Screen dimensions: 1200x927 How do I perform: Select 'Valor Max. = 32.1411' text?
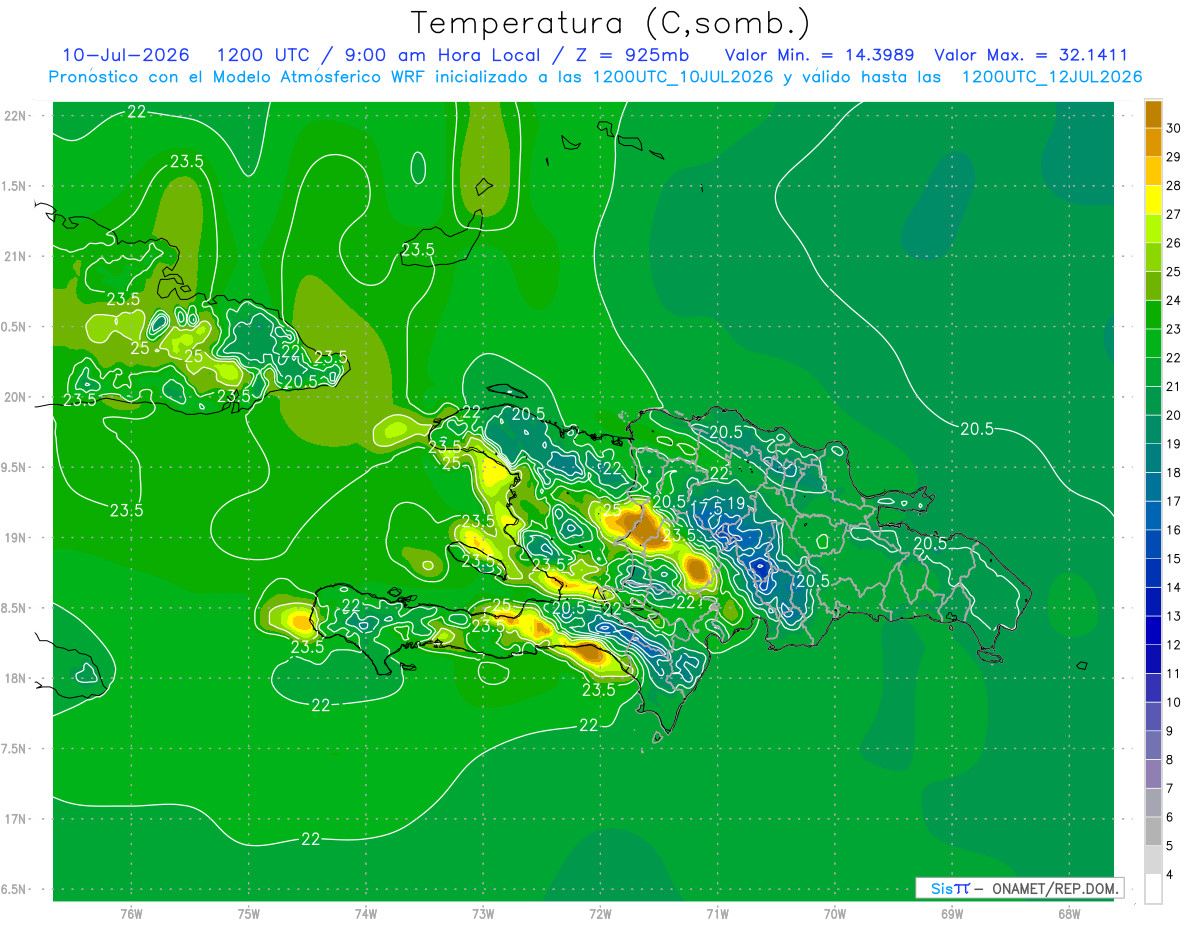pyautogui.click(x=1031, y=55)
